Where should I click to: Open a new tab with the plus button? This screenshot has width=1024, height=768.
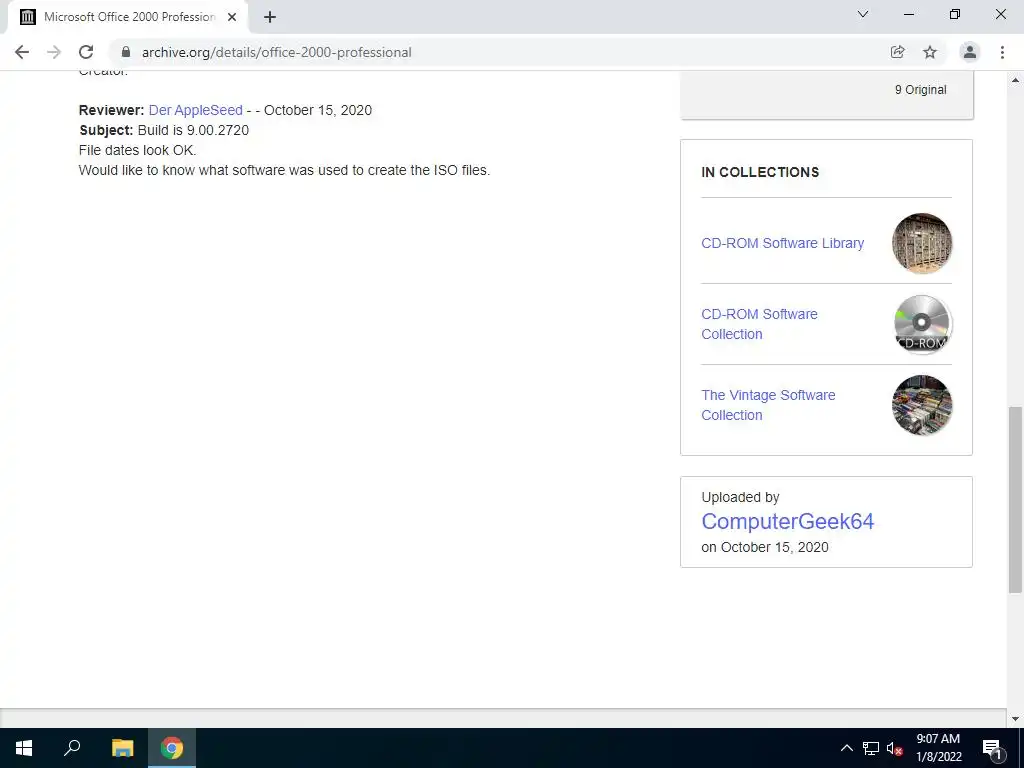click(x=270, y=17)
